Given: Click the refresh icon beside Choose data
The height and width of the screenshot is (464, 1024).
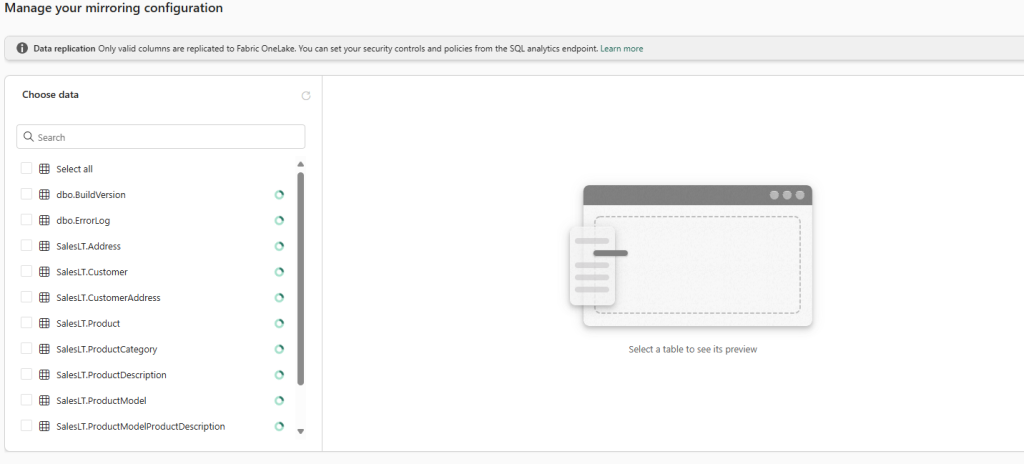Looking at the screenshot, I should pos(306,96).
